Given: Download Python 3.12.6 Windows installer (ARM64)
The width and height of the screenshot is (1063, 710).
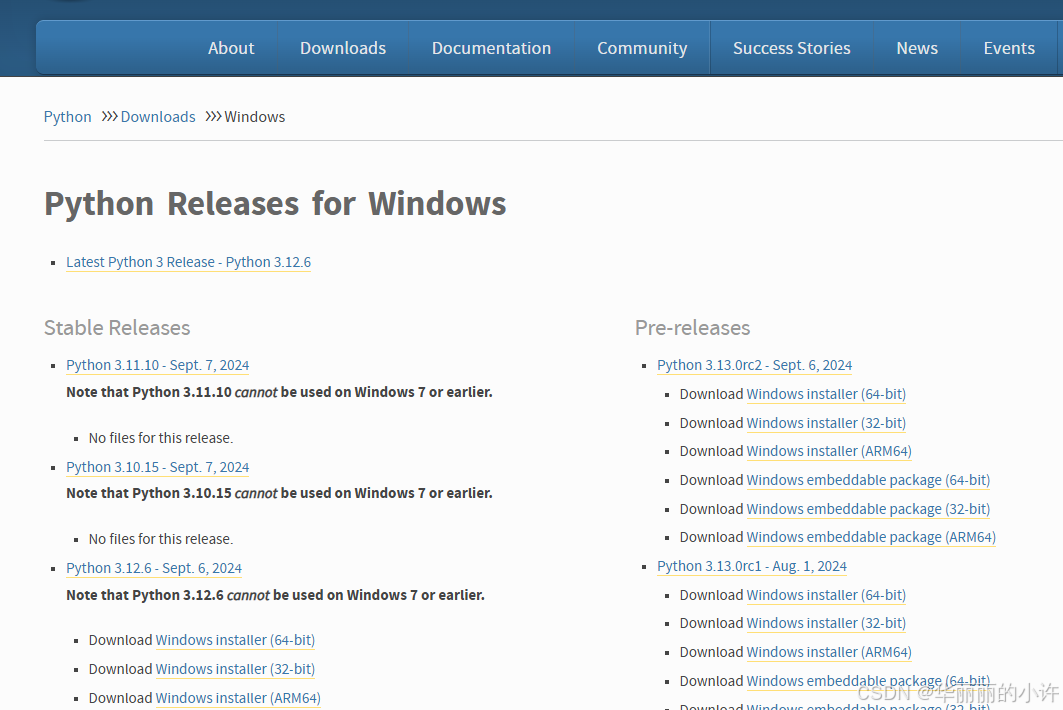Looking at the screenshot, I should point(238,698).
